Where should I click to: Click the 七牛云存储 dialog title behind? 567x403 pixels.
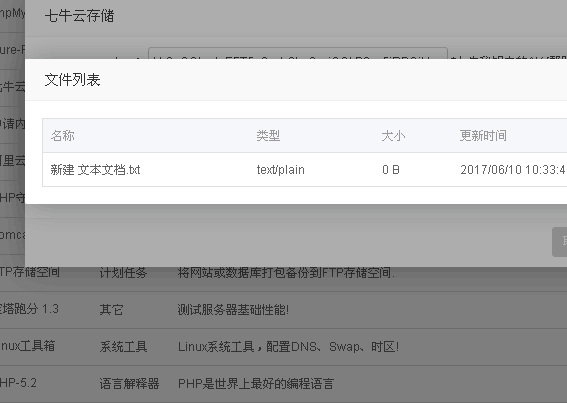(80, 16)
